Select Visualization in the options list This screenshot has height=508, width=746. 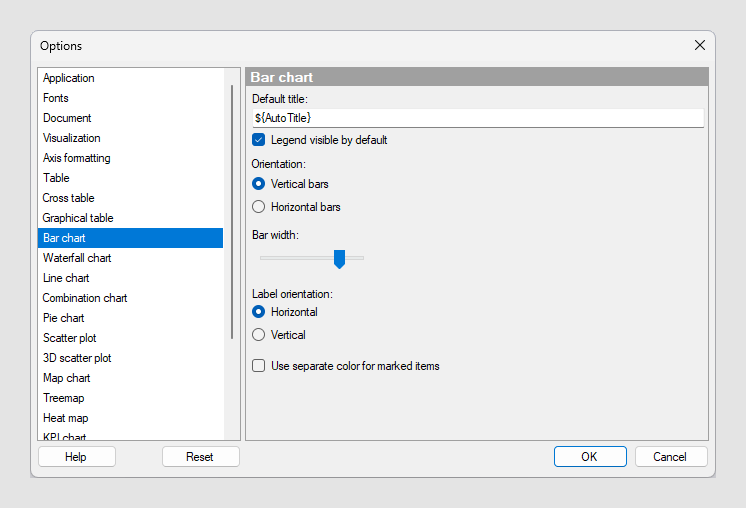pyautogui.click(x=130, y=138)
